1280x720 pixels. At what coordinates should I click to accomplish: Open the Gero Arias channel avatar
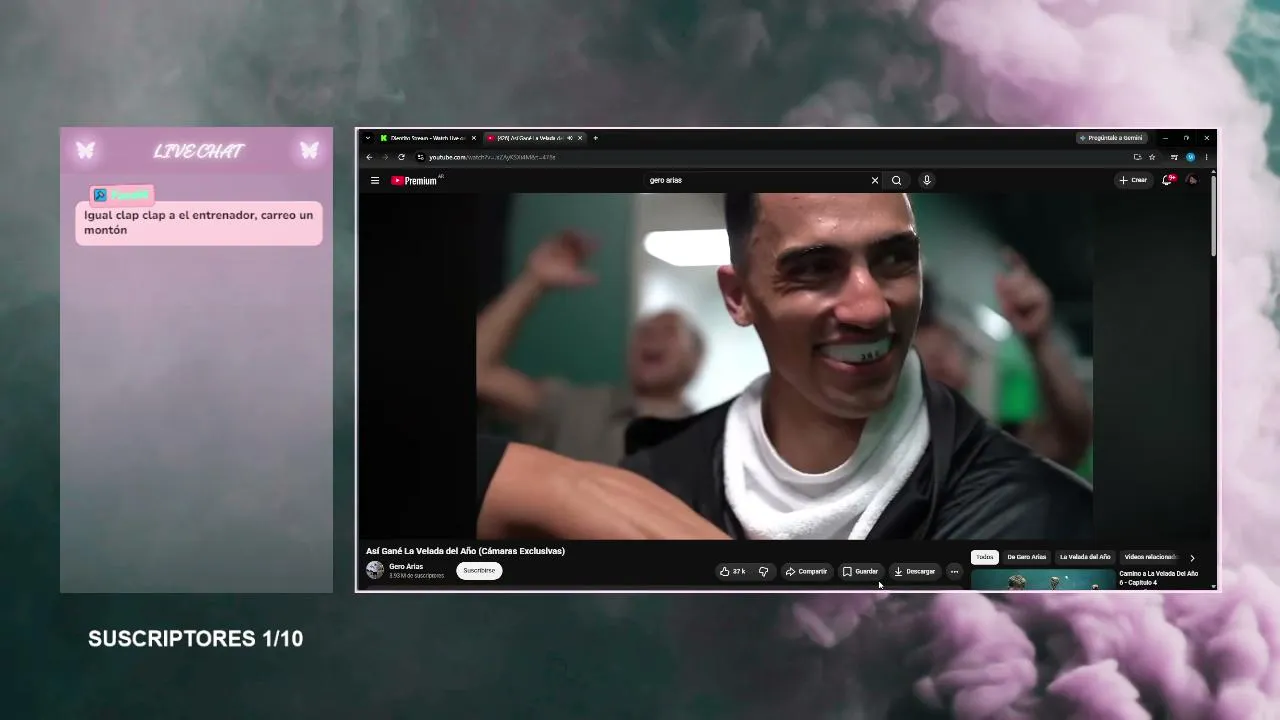pyautogui.click(x=375, y=570)
